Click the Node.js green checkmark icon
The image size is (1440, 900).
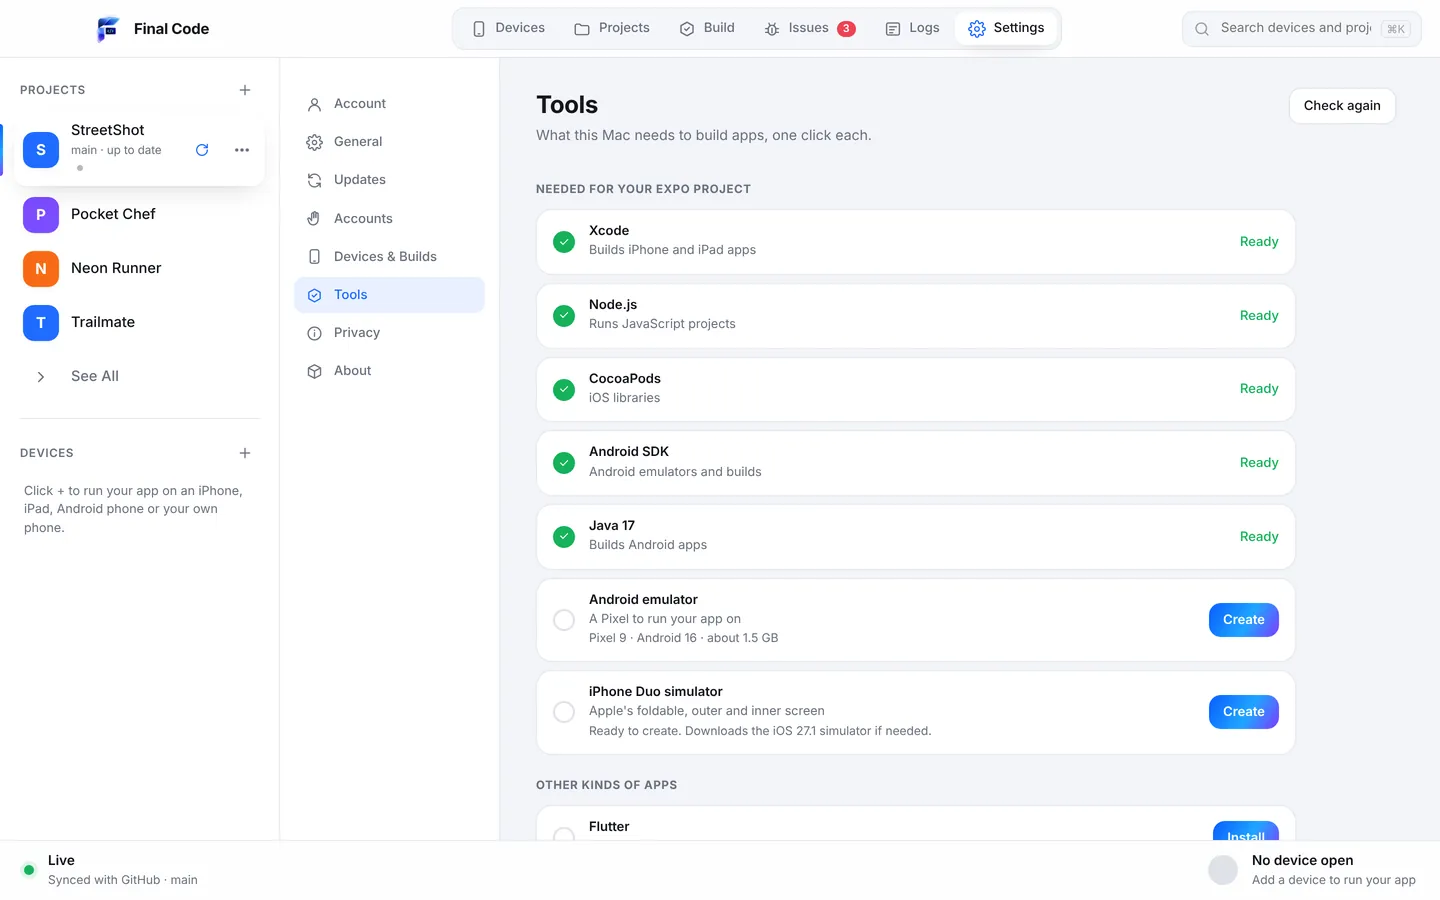[564, 316]
